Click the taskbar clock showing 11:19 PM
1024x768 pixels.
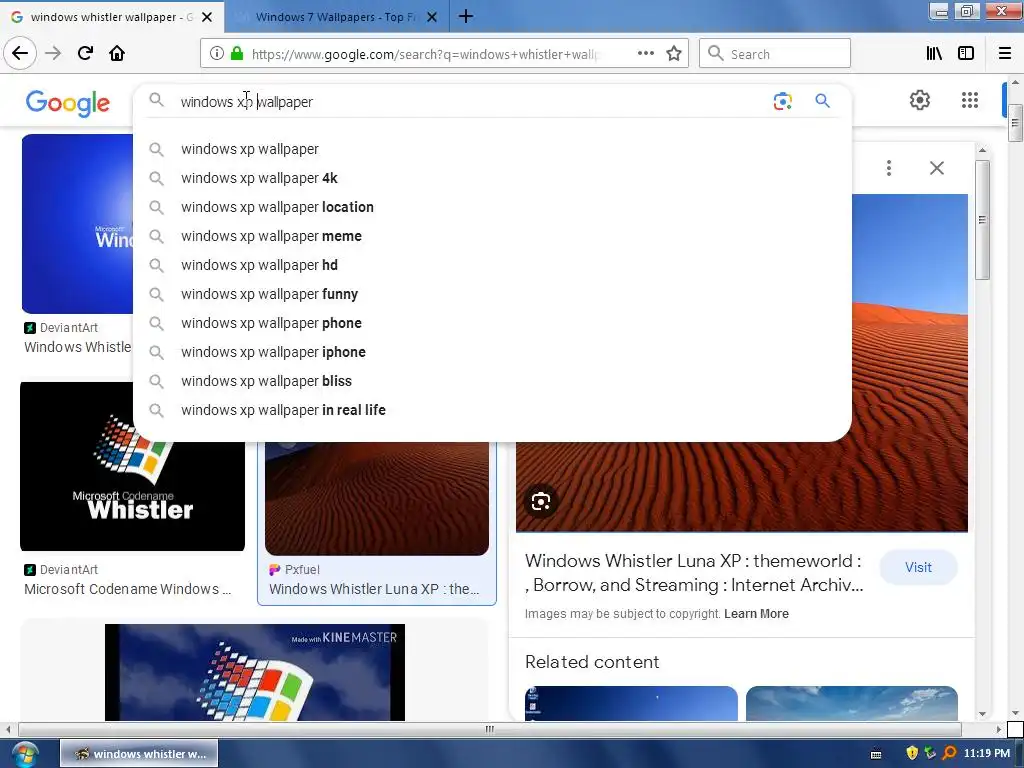[986, 753]
